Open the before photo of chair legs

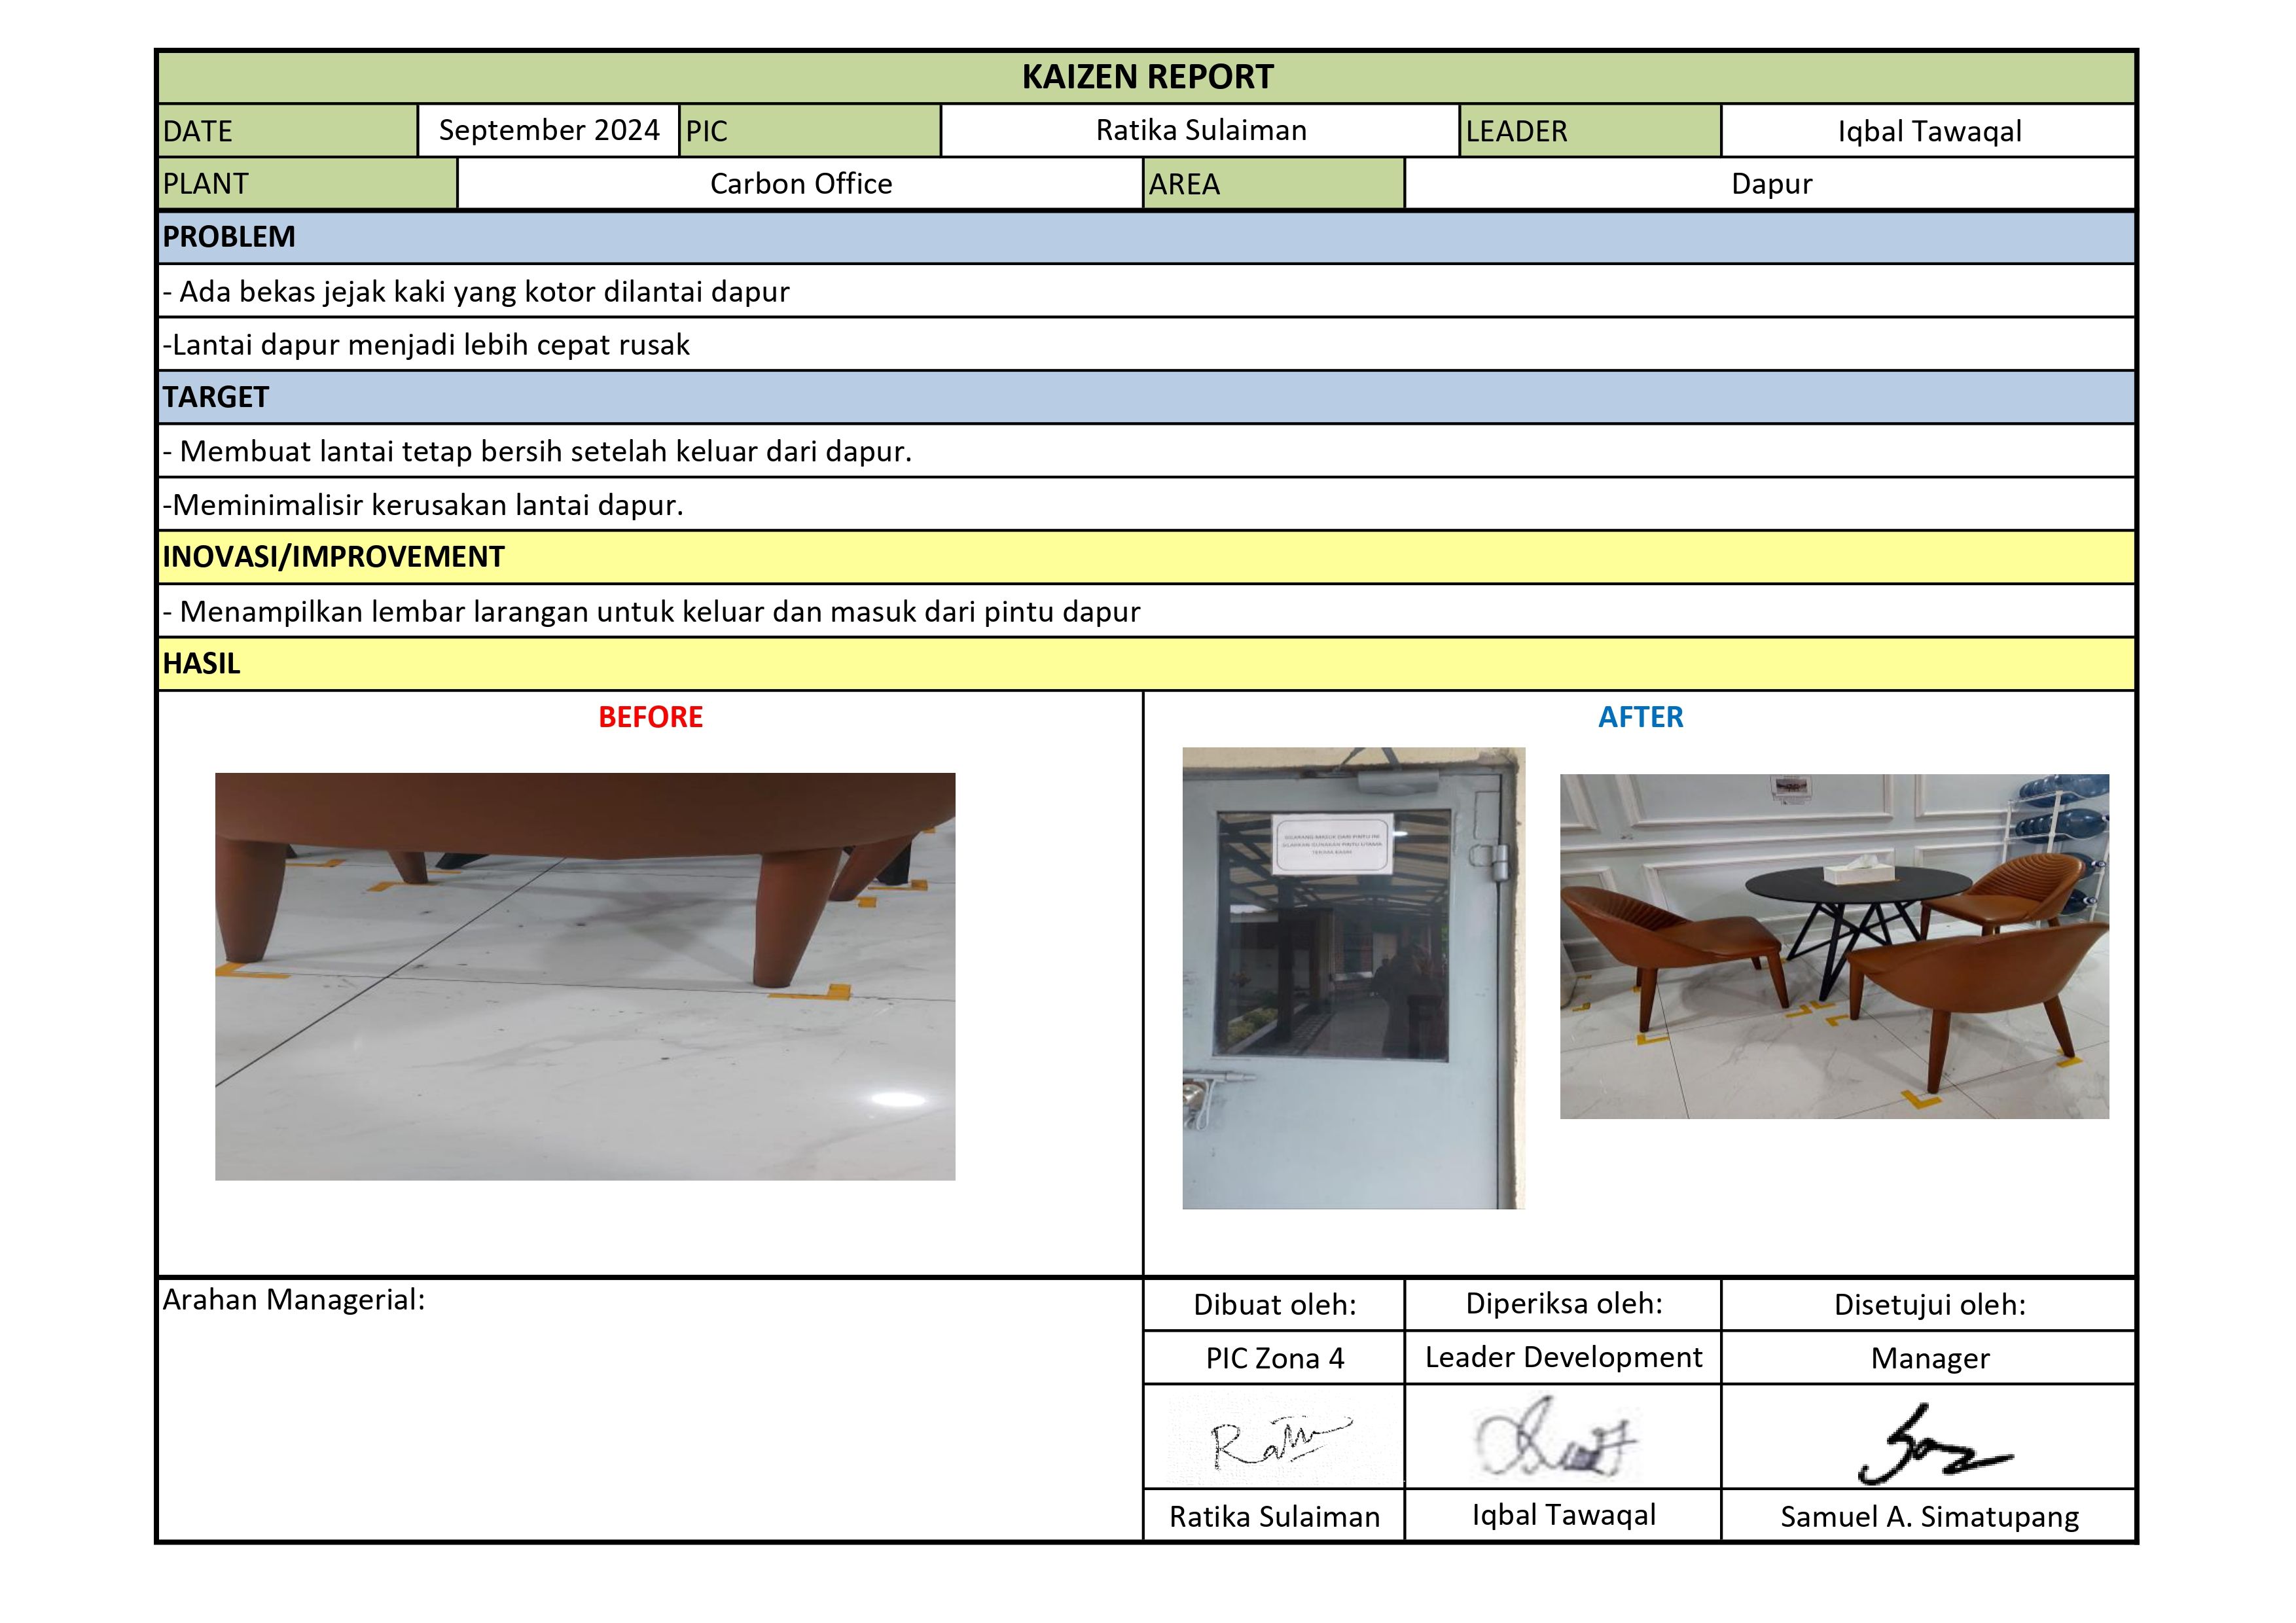585,976
